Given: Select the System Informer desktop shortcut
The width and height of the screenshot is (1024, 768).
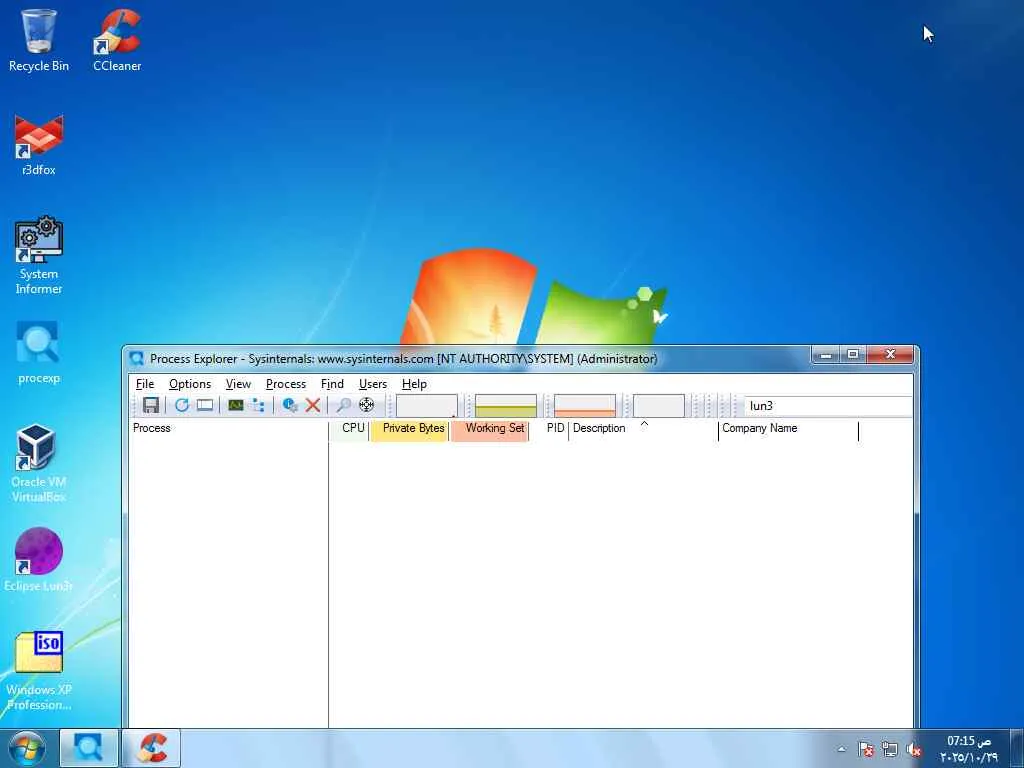Looking at the screenshot, I should (x=39, y=256).
